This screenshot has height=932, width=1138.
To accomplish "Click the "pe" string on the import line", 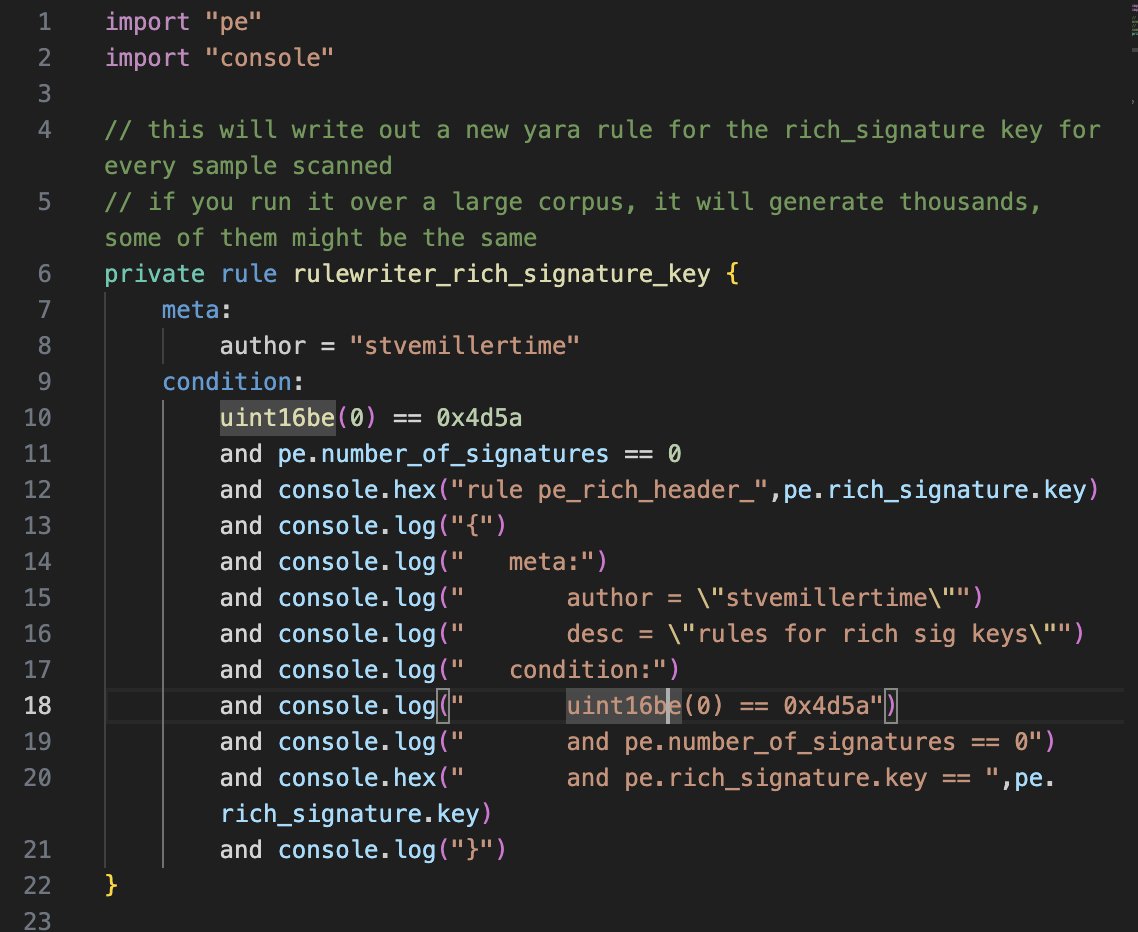I will coord(233,22).
